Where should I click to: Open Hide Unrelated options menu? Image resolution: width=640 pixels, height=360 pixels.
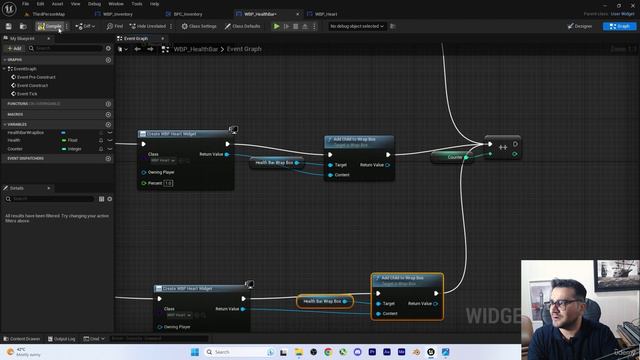click(x=171, y=26)
